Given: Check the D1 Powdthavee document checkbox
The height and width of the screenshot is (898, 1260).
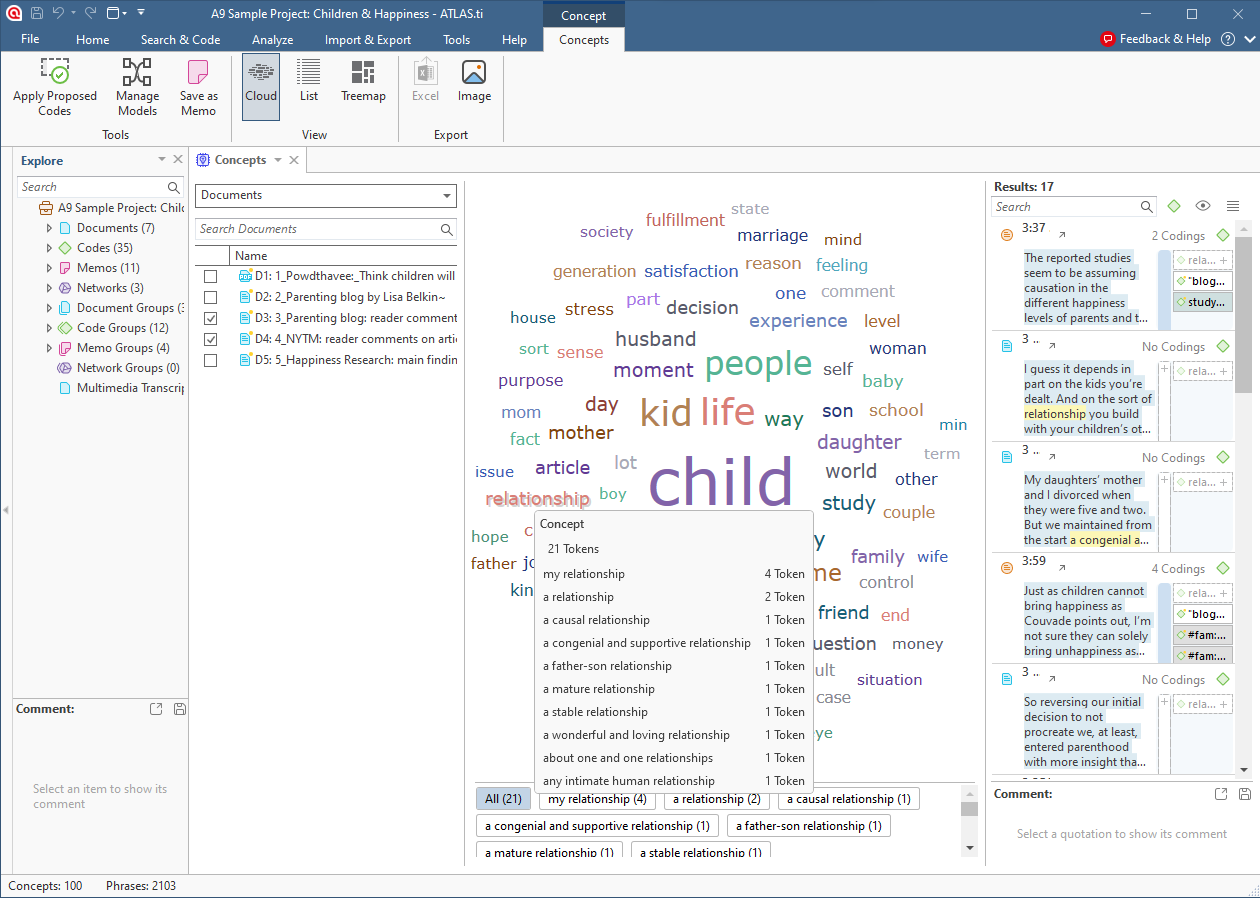Looking at the screenshot, I should 210,276.
